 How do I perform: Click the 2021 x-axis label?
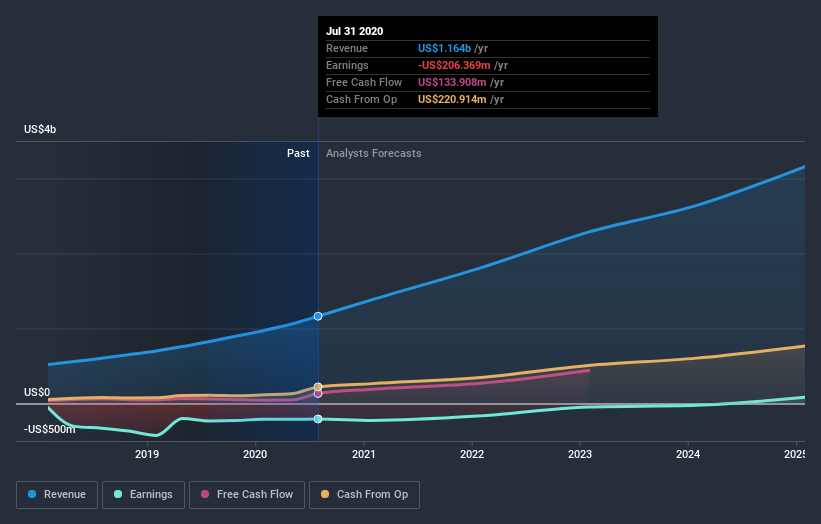tap(363, 454)
